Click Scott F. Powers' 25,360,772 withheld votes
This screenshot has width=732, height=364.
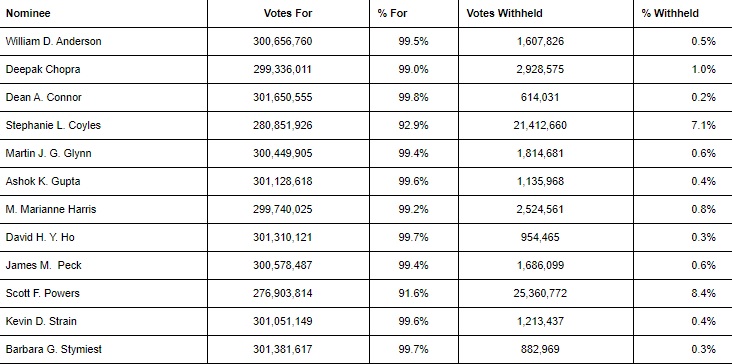540,294
